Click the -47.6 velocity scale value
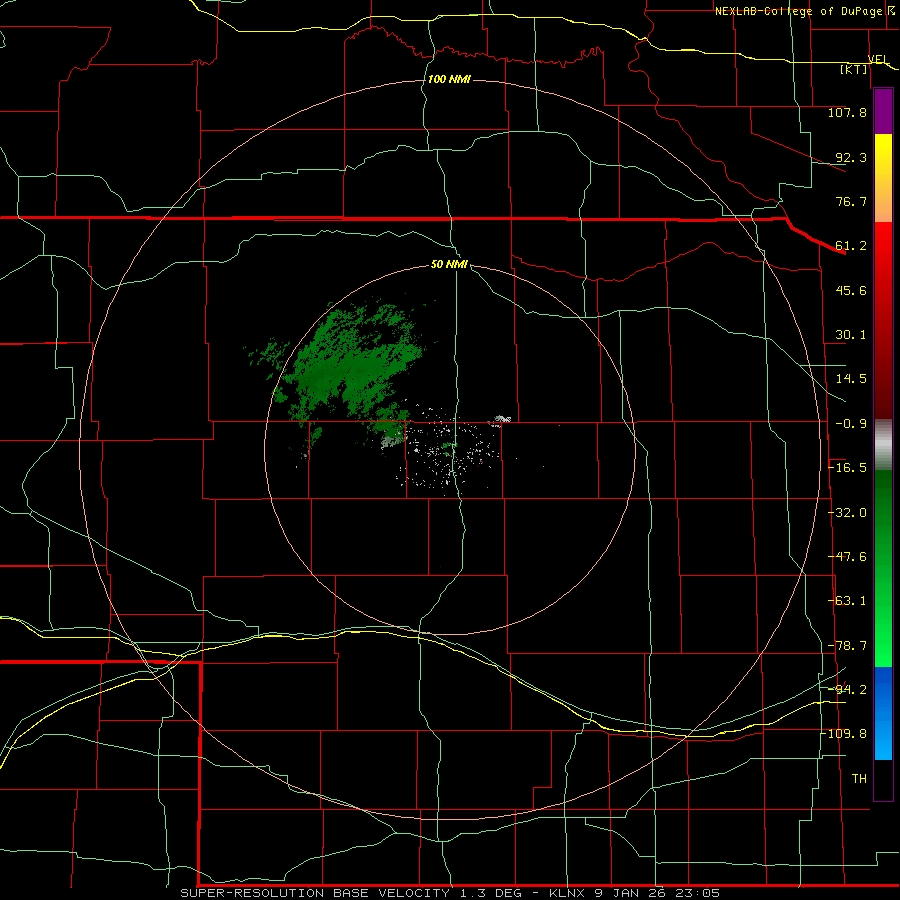The width and height of the screenshot is (900, 900). pos(847,557)
